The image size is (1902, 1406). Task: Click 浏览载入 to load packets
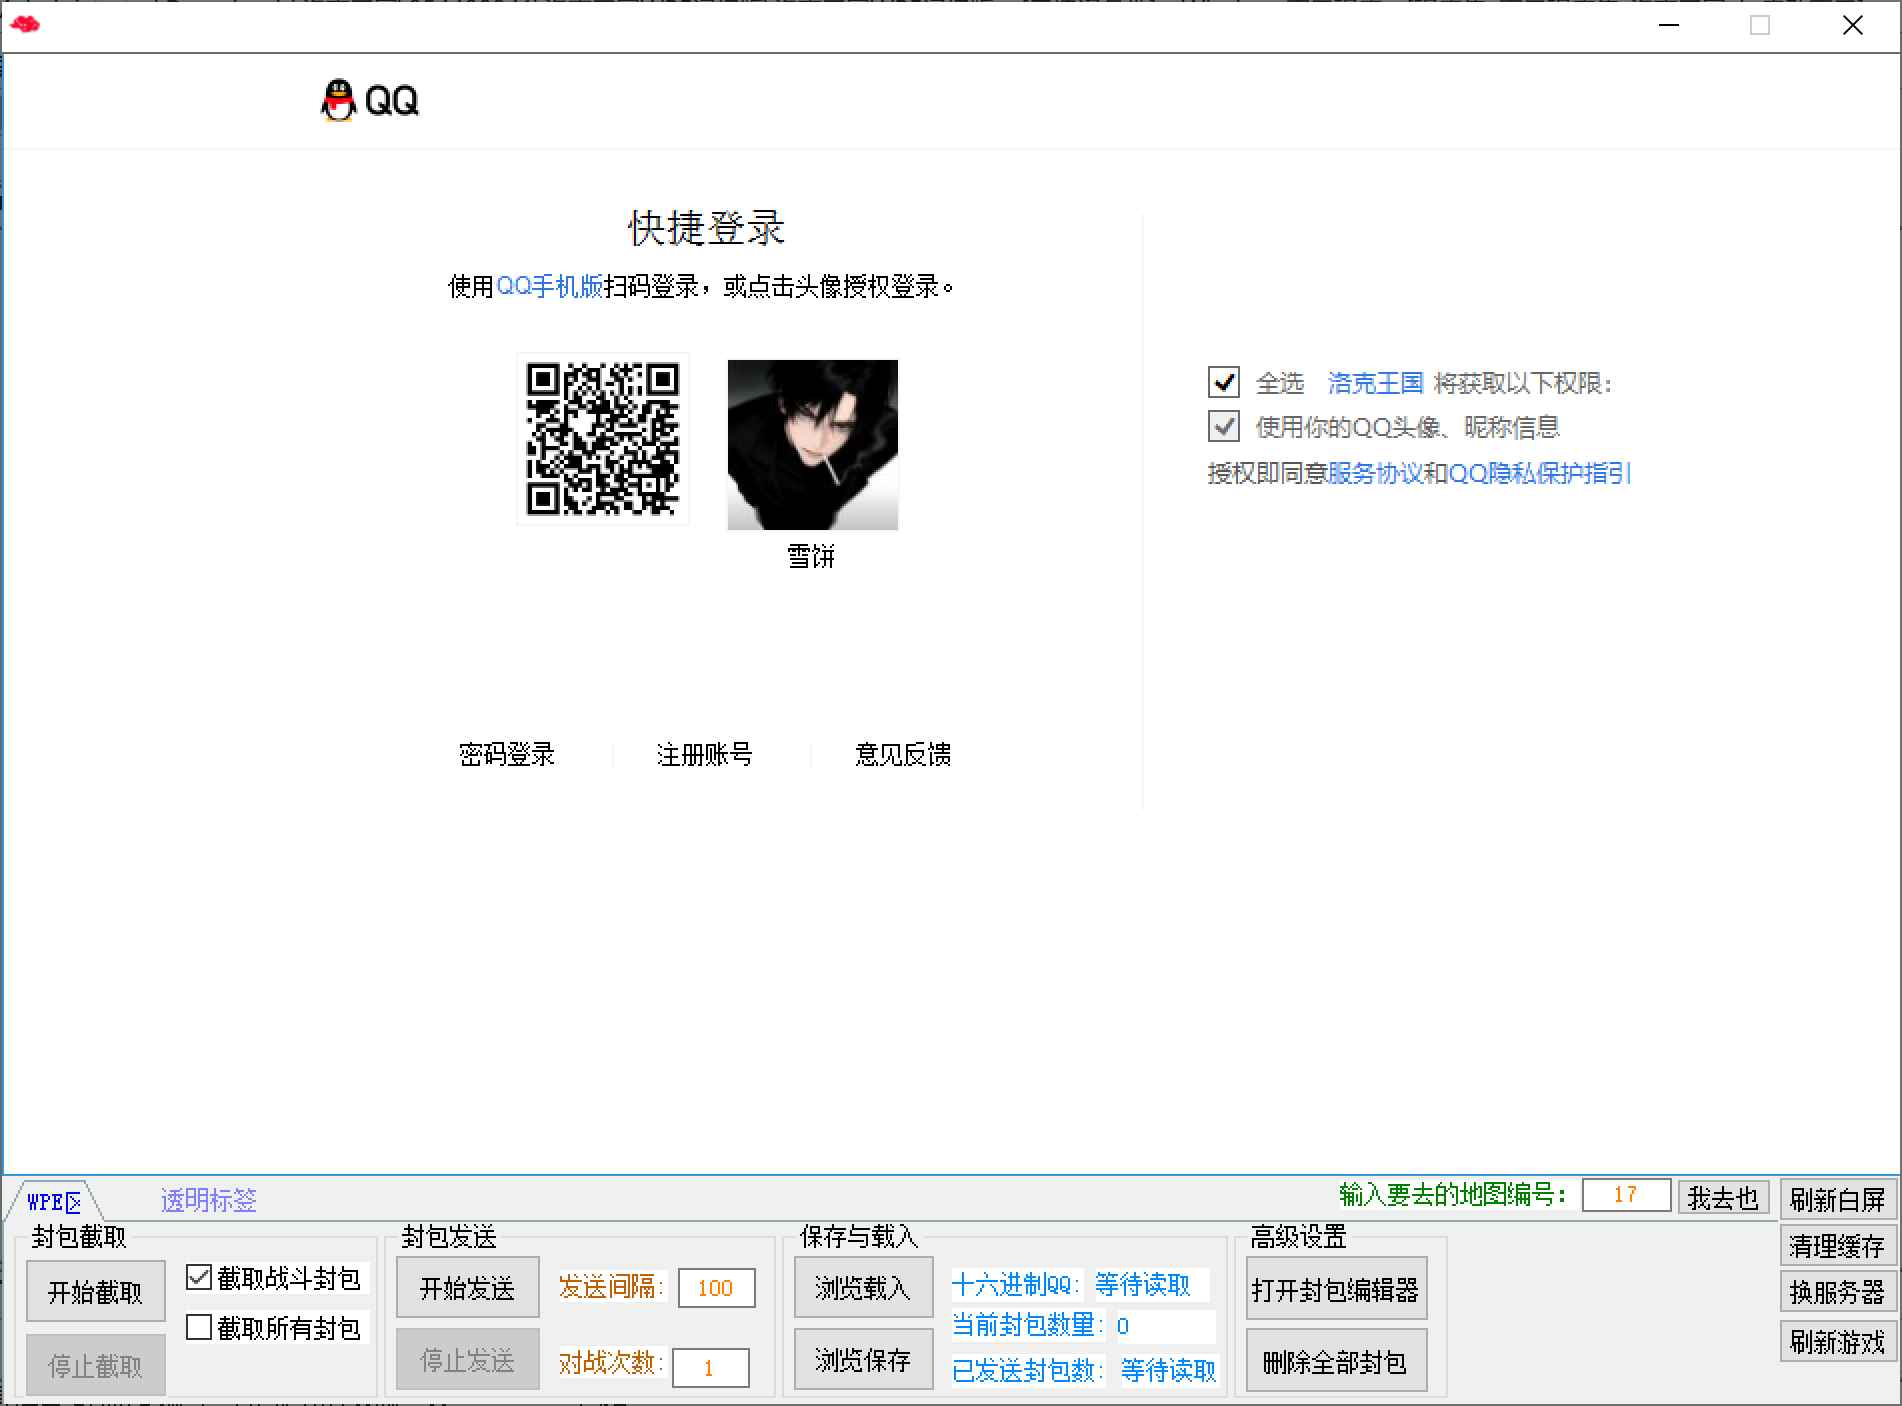click(862, 1289)
